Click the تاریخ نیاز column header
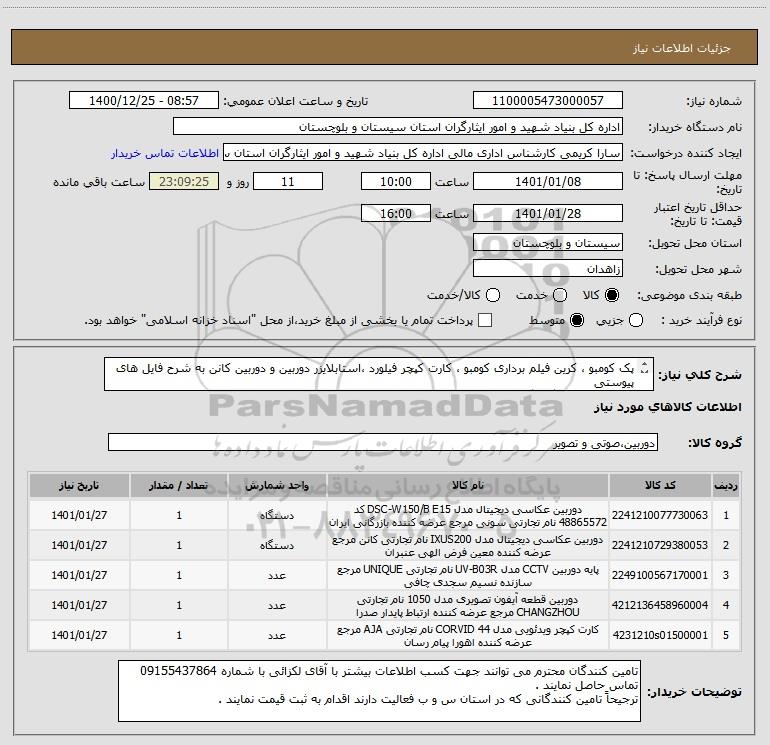Image resolution: width=770 pixels, height=745 pixels. [x=79, y=485]
